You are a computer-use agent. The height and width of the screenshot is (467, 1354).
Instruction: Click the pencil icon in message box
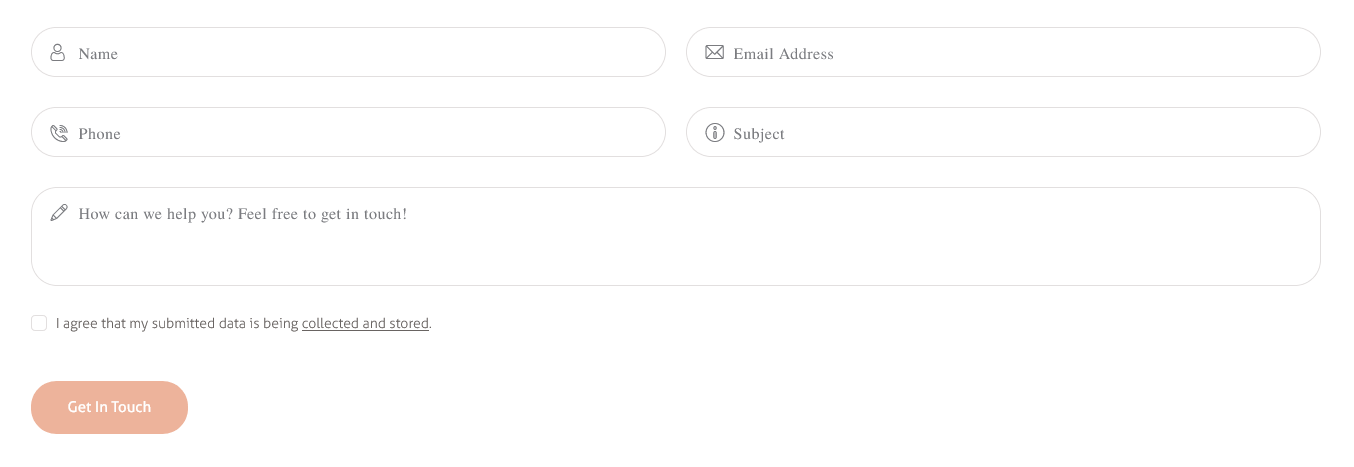point(59,212)
